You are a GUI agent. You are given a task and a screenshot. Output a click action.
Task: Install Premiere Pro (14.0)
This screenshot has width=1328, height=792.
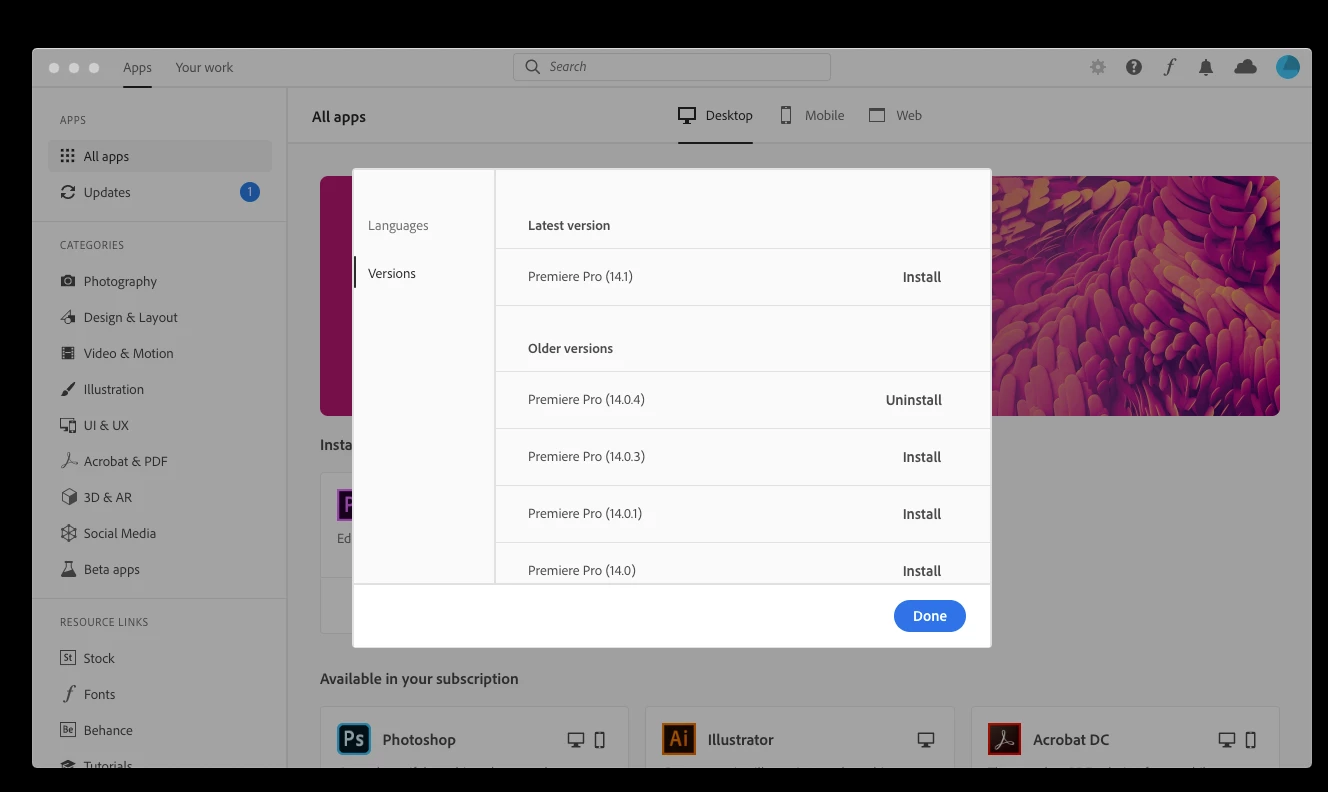(x=922, y=571)
